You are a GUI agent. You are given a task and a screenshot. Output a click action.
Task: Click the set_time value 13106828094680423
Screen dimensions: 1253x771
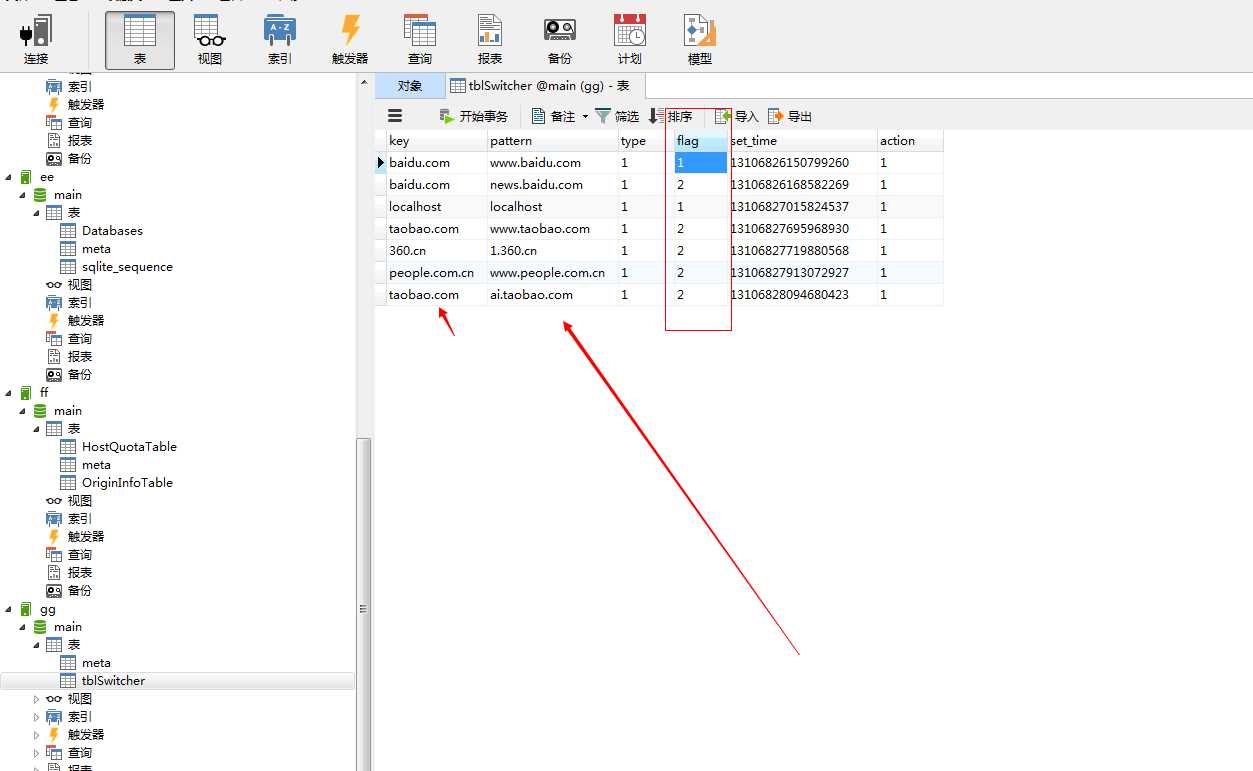803,295
